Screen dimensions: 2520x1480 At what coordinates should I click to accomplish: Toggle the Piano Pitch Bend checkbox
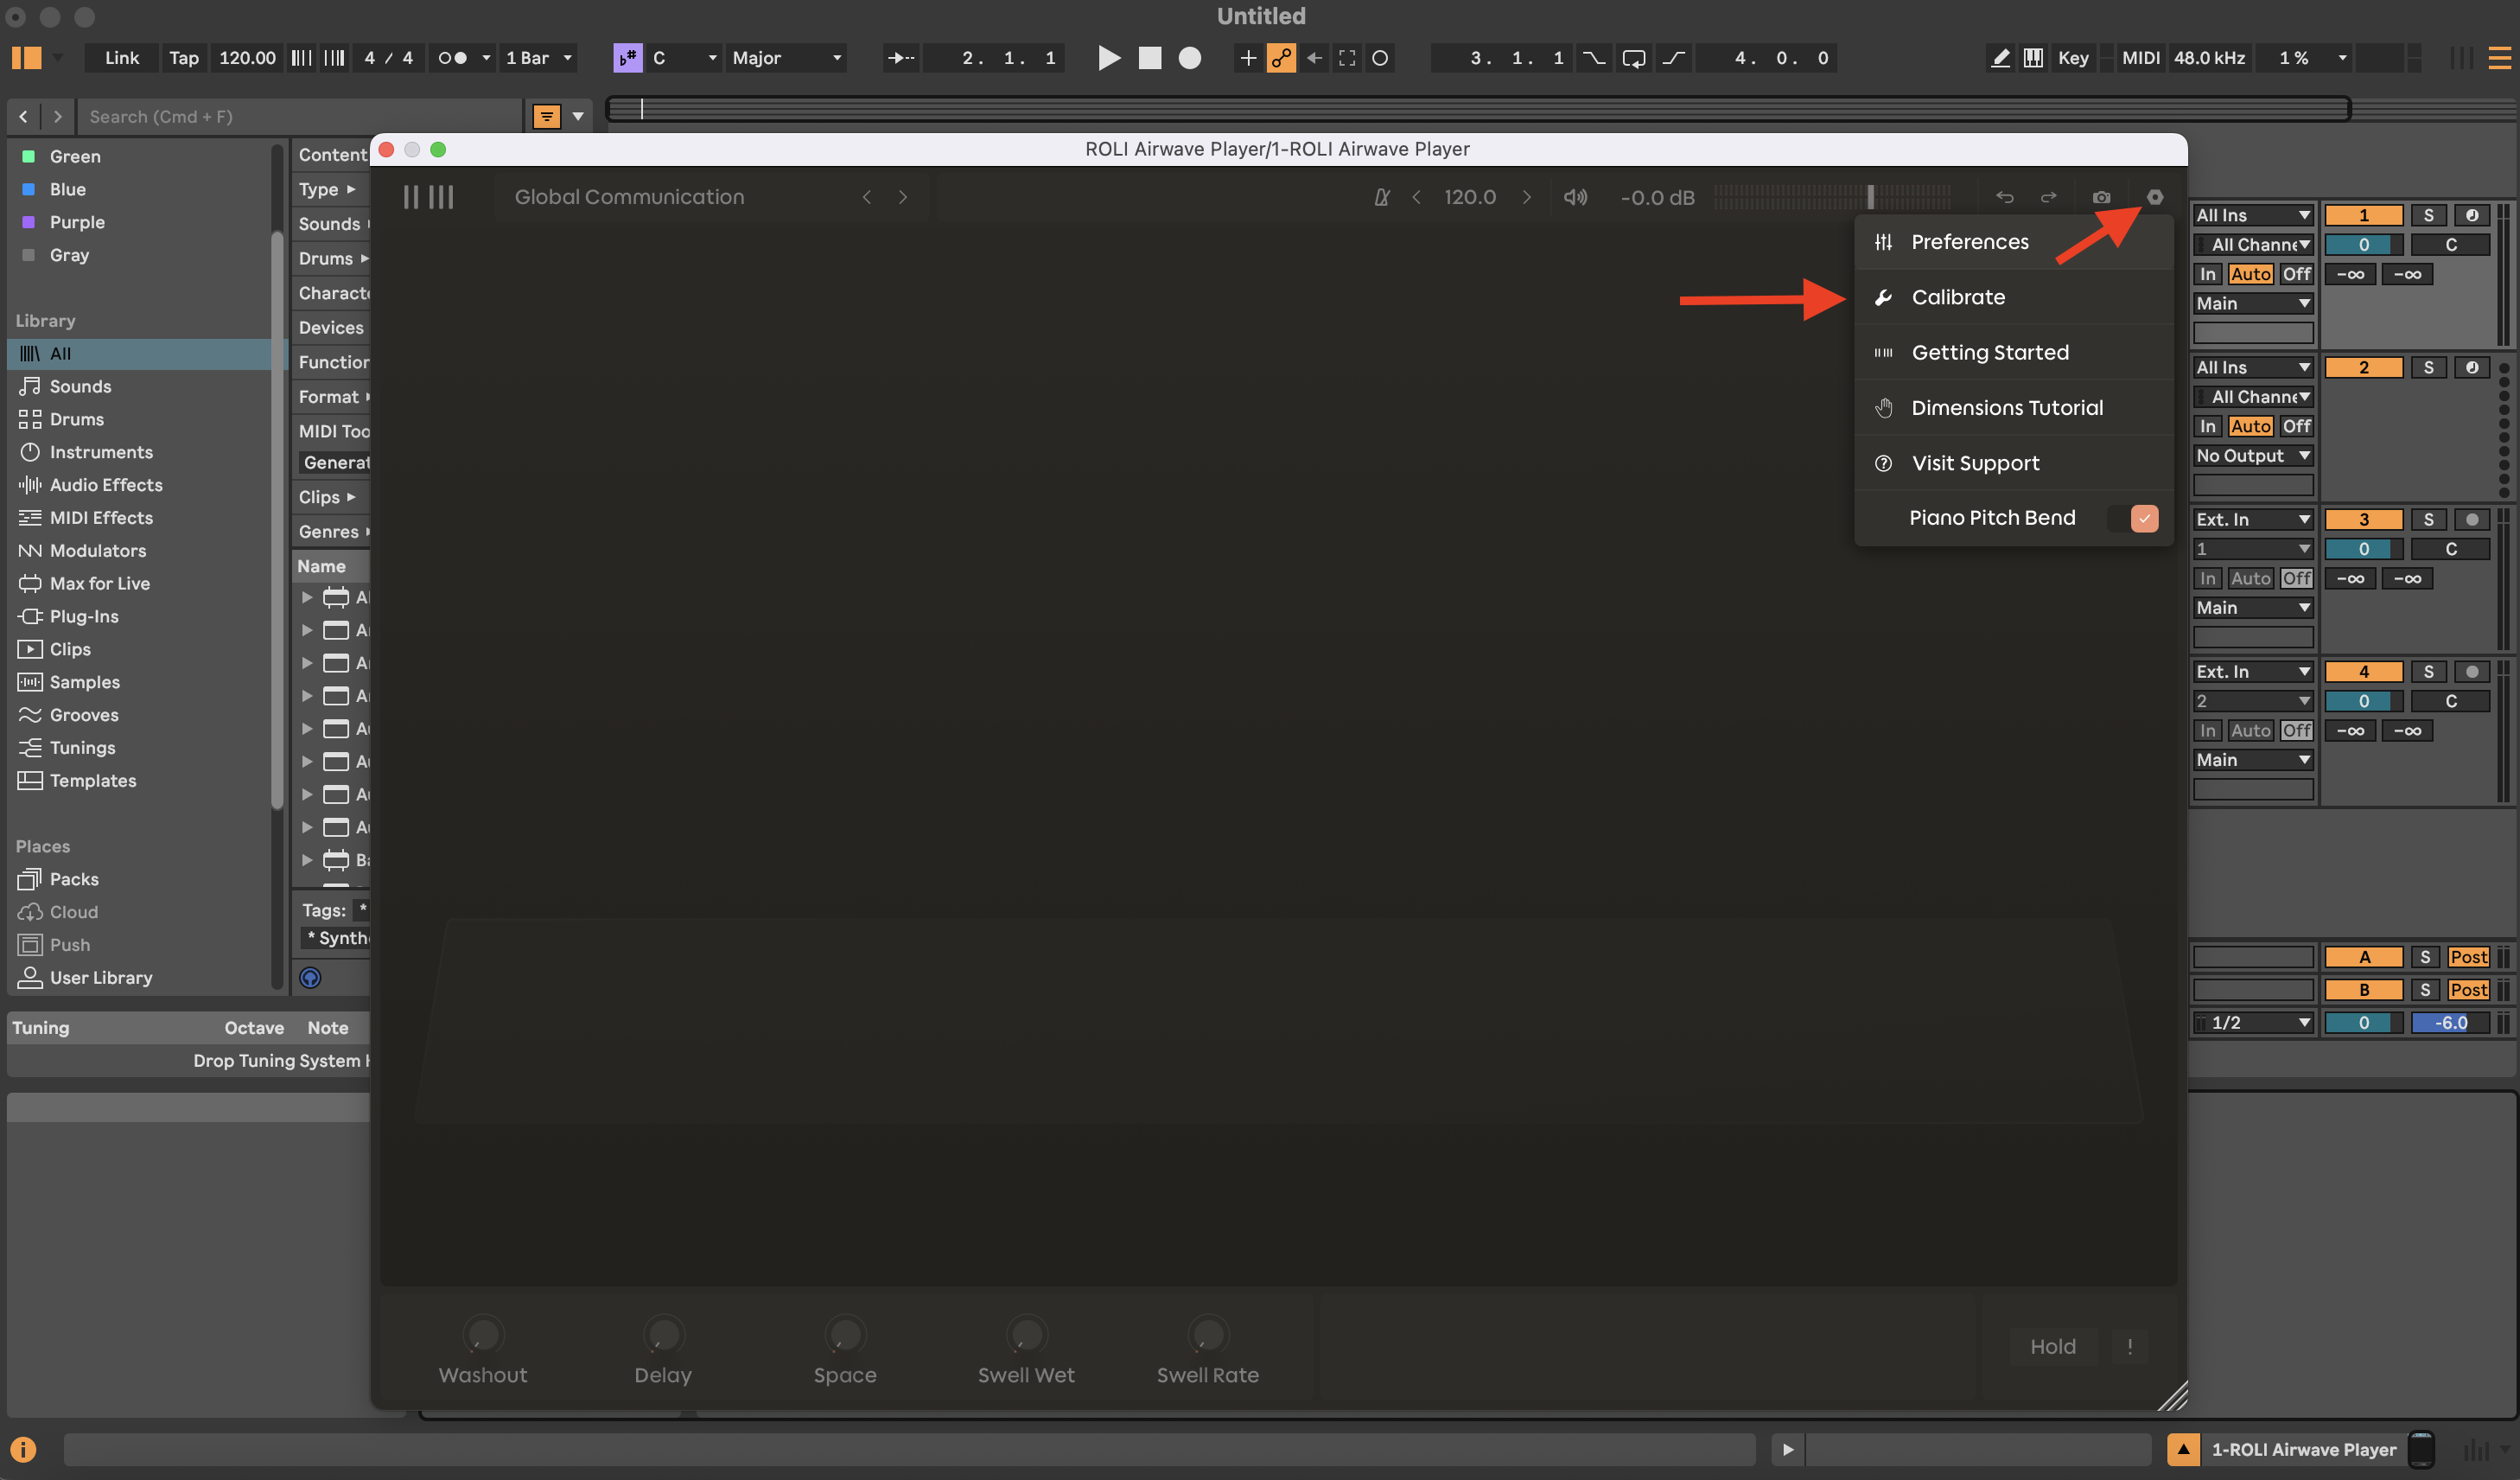click(2143, 518)
